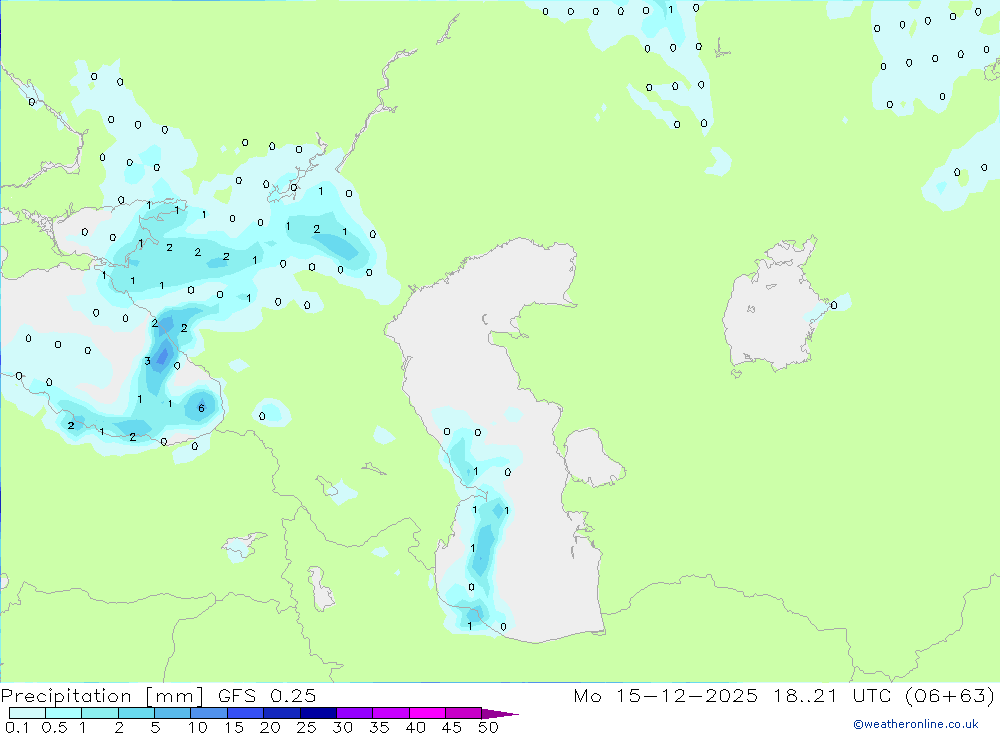Select the 30–35 mm violet legend swatch
Viewport: 1000px width, 733px height.
[355, 713]
